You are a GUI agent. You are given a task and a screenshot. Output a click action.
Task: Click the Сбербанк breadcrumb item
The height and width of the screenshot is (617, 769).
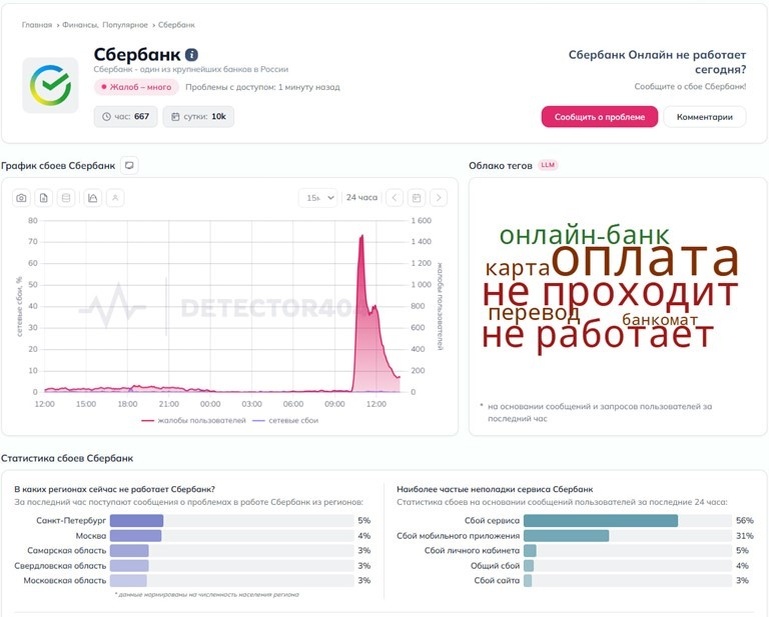coord(177,25)
